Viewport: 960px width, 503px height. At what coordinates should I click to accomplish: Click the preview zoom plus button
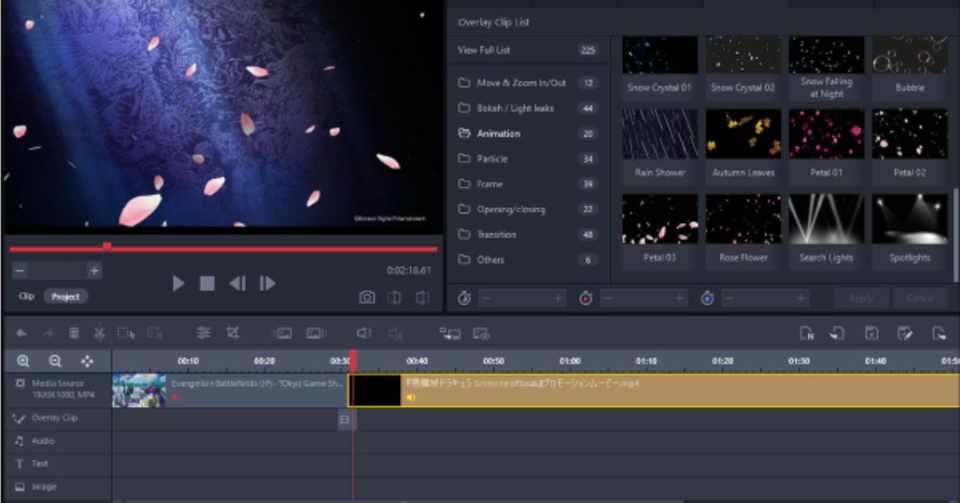tap(94, 270)
